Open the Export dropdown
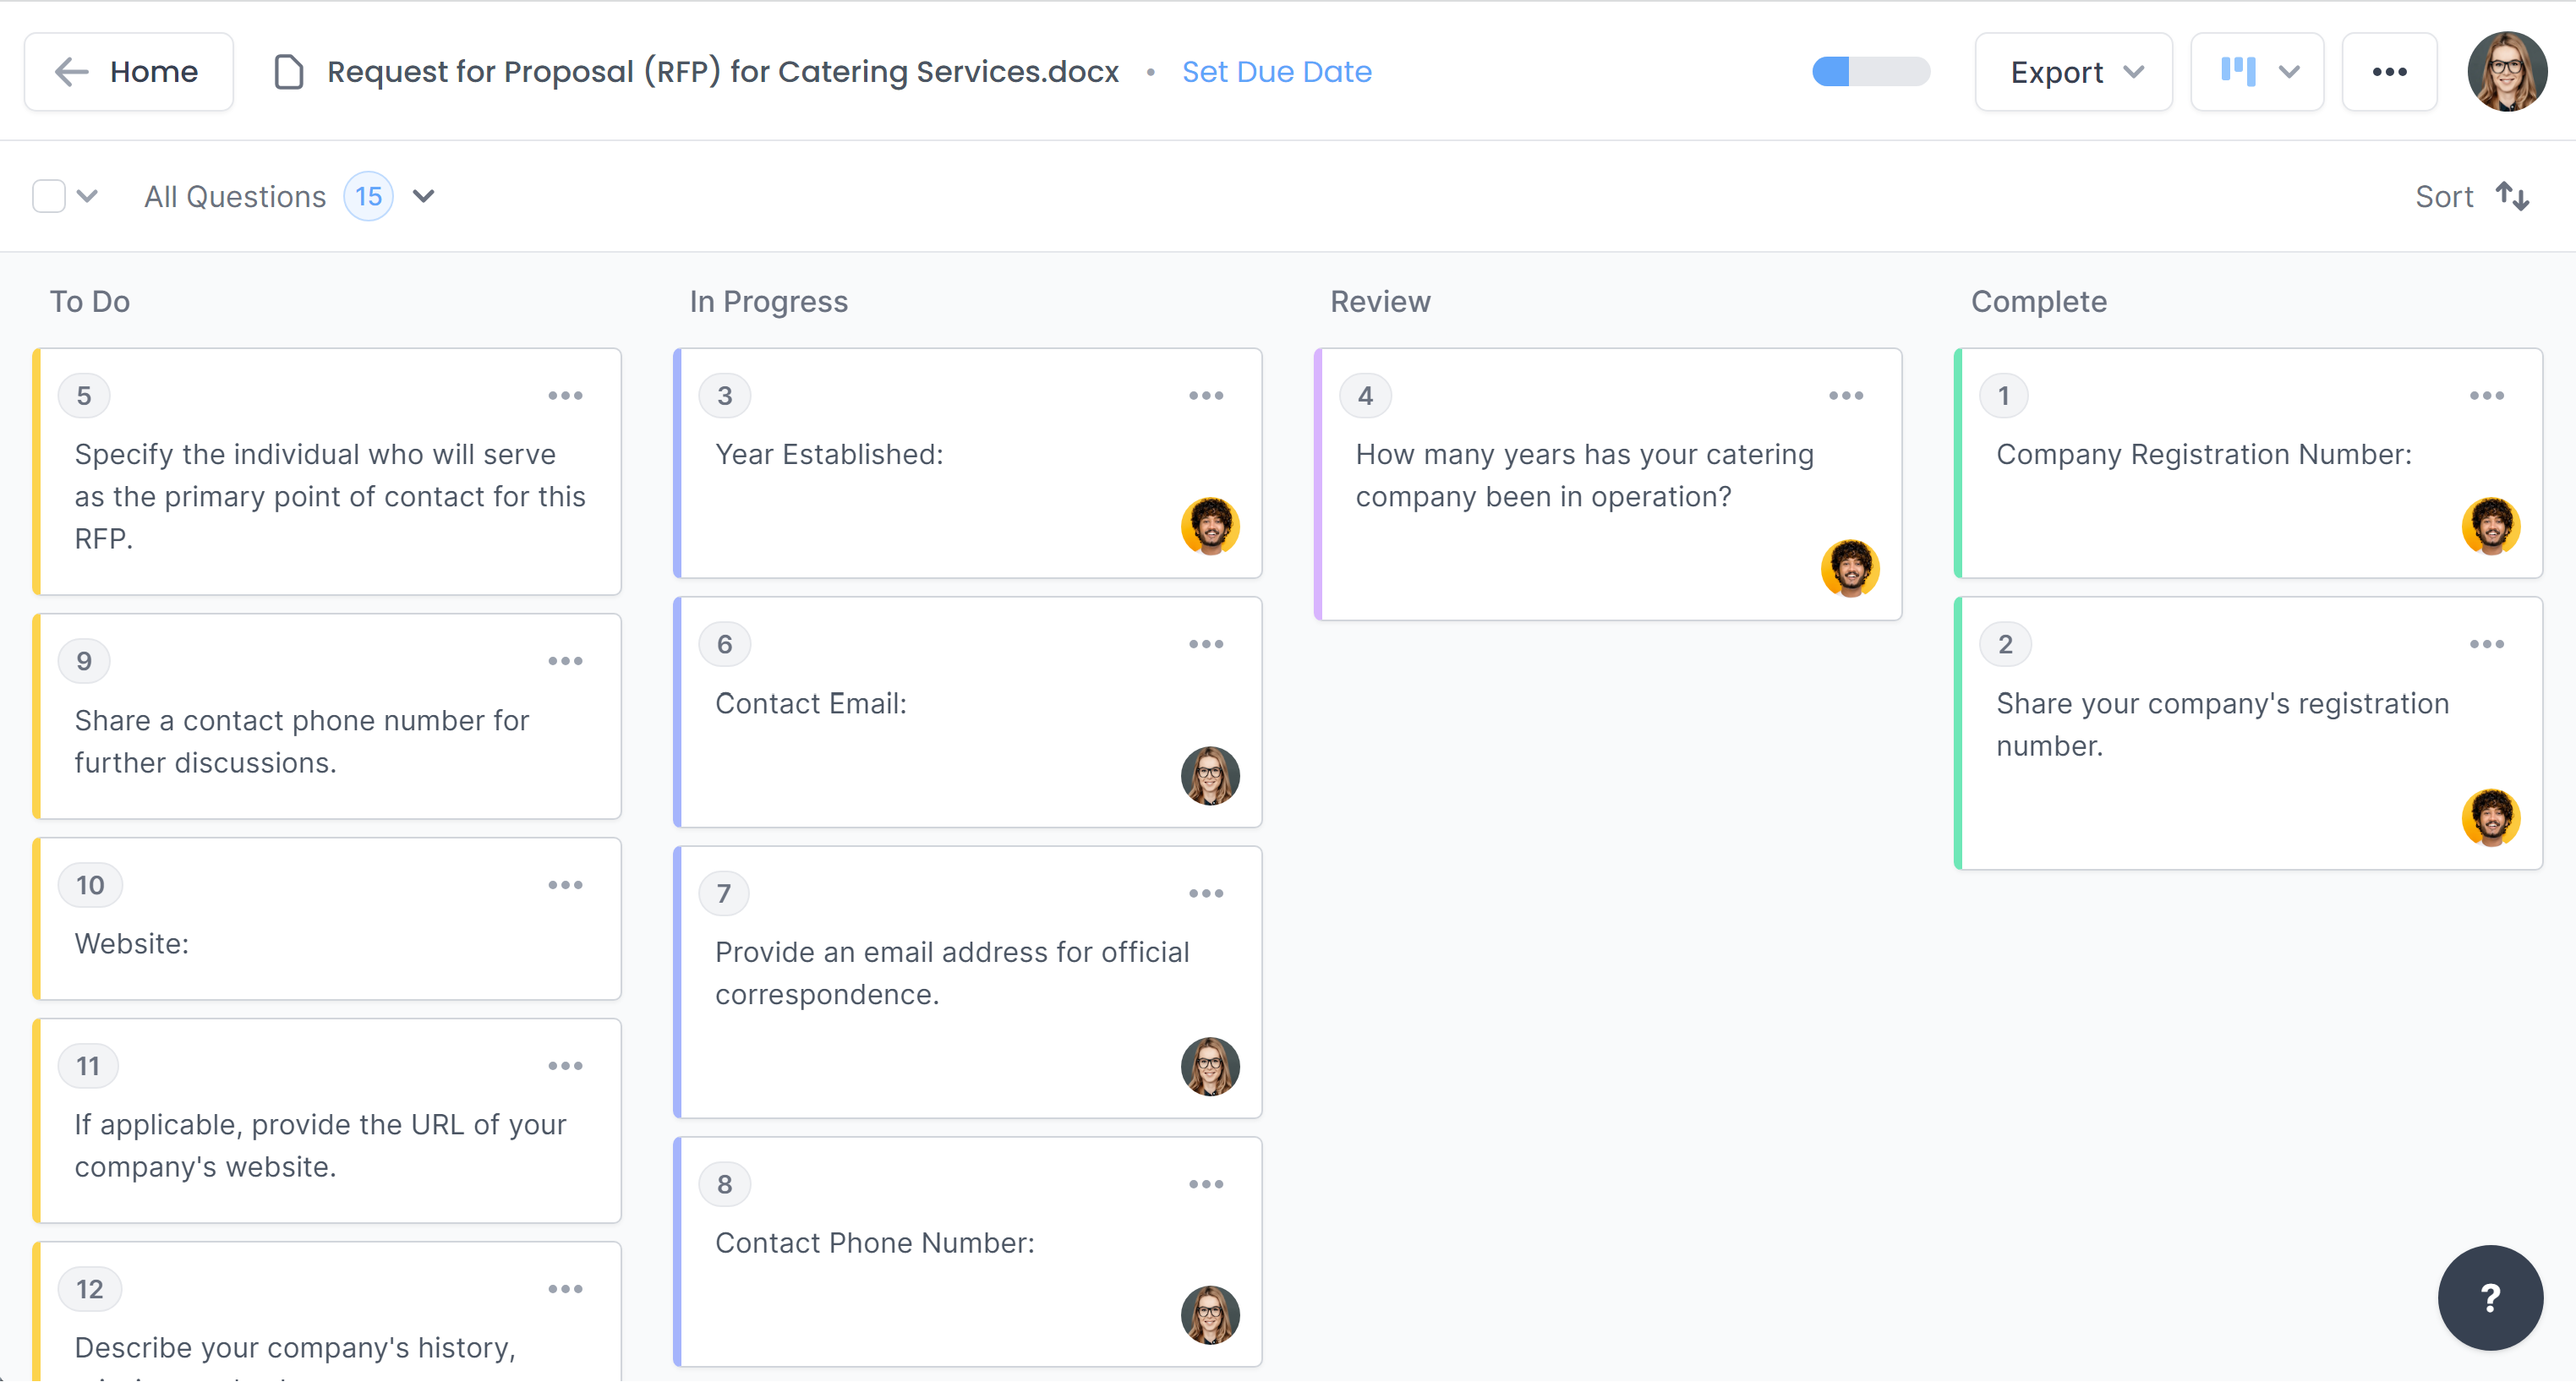The height and width of the screenshot is (1382, 2576). click(x=2073, y=72)
